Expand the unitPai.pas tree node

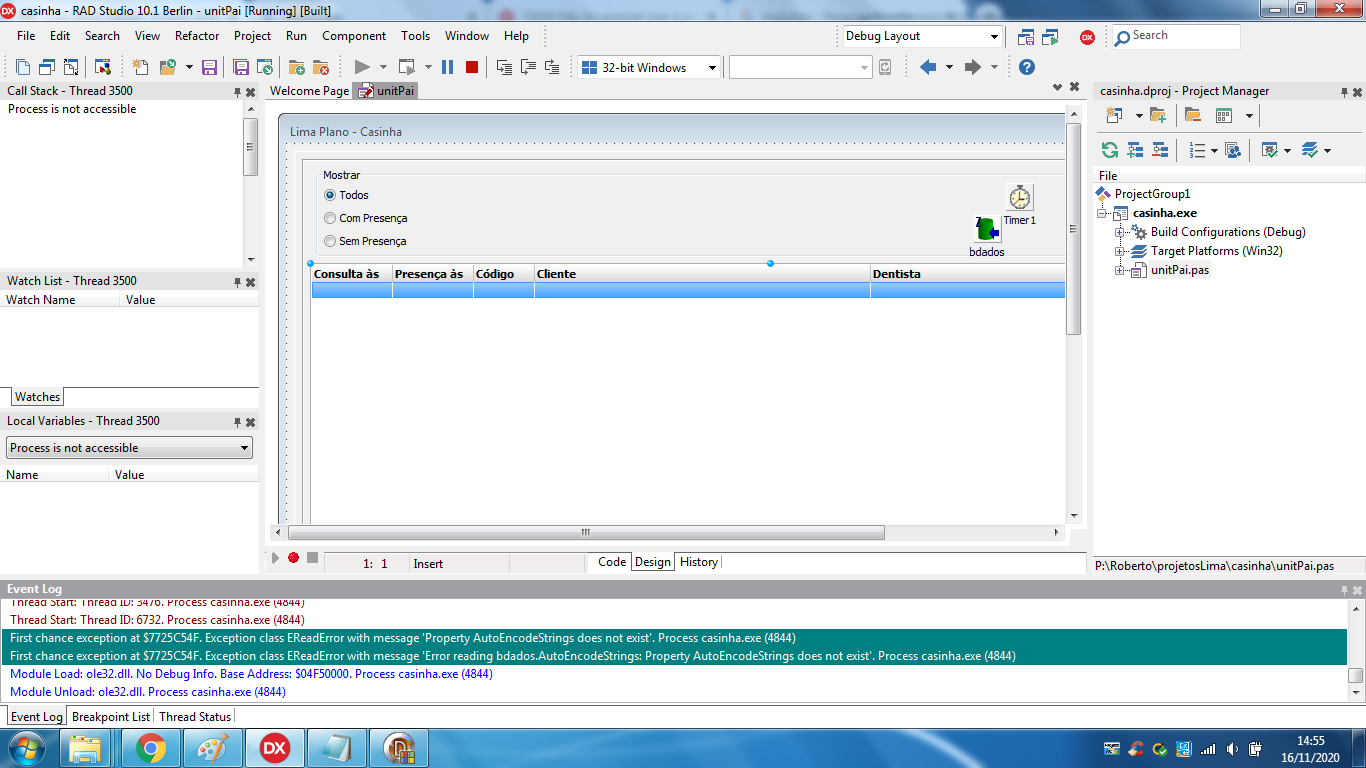tap(1120, 270)
